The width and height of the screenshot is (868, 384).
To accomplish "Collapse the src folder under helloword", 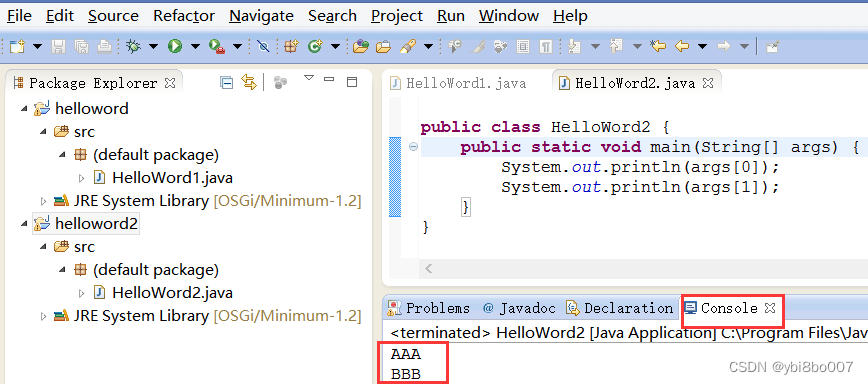I will click(43, 132).
